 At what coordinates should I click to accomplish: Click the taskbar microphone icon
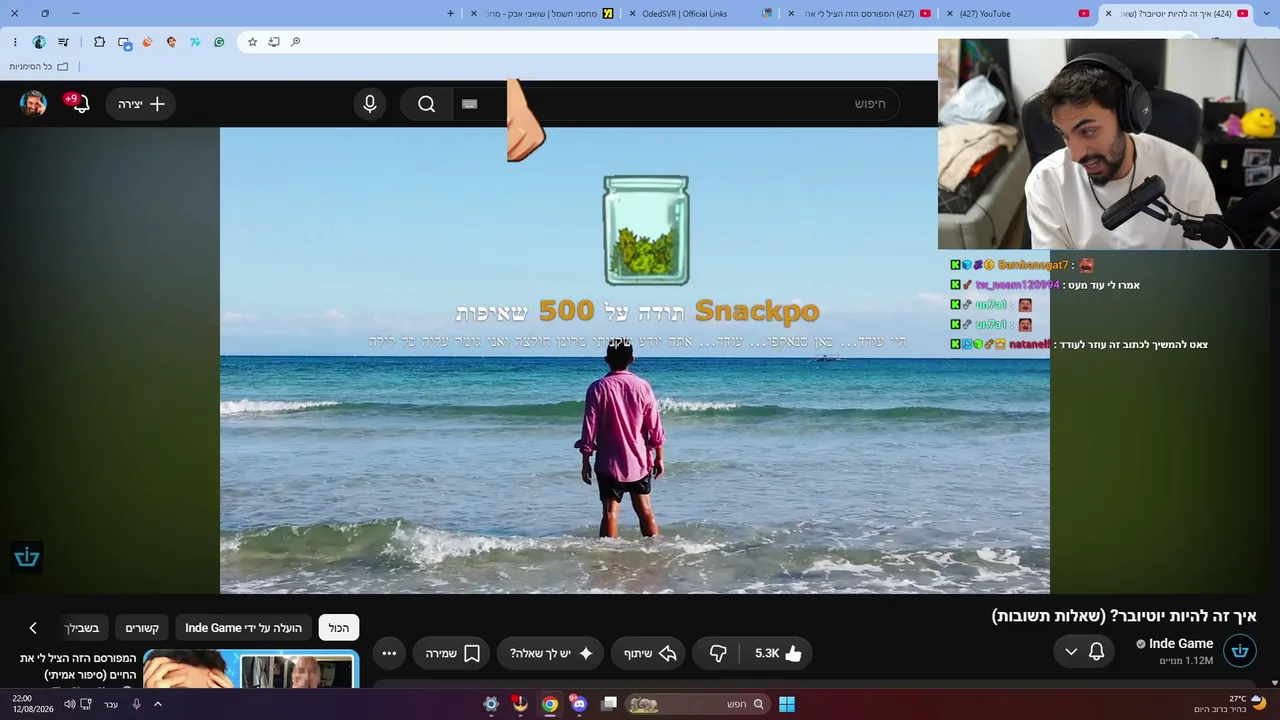137,704
